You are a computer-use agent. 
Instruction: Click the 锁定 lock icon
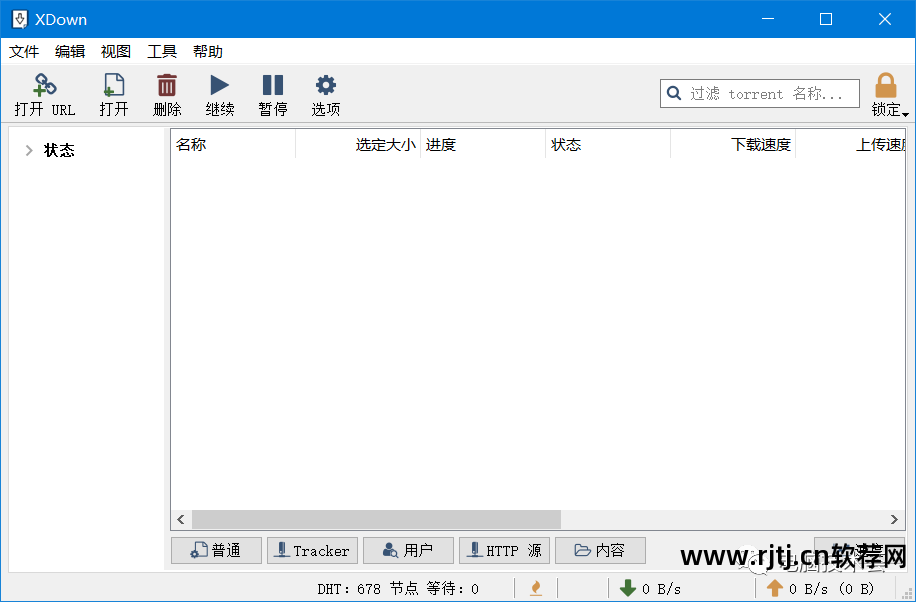886,86
